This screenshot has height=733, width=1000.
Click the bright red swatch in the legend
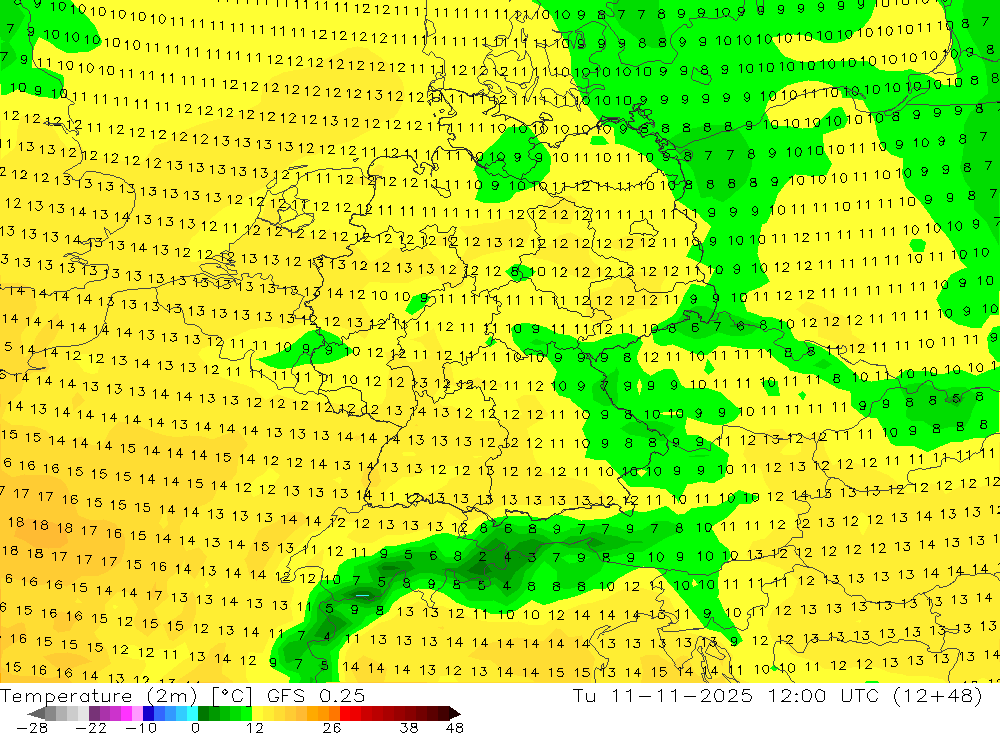[345, 713]
